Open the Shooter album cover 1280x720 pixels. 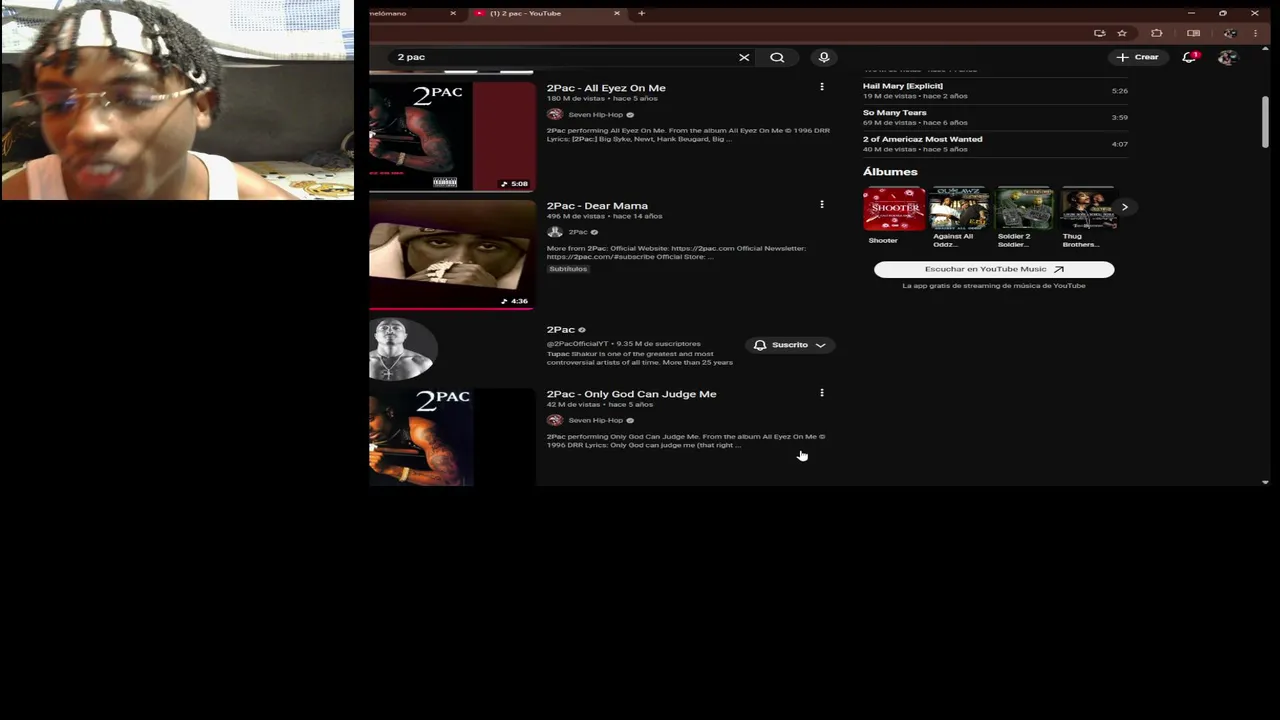click(x=894, y=209)
